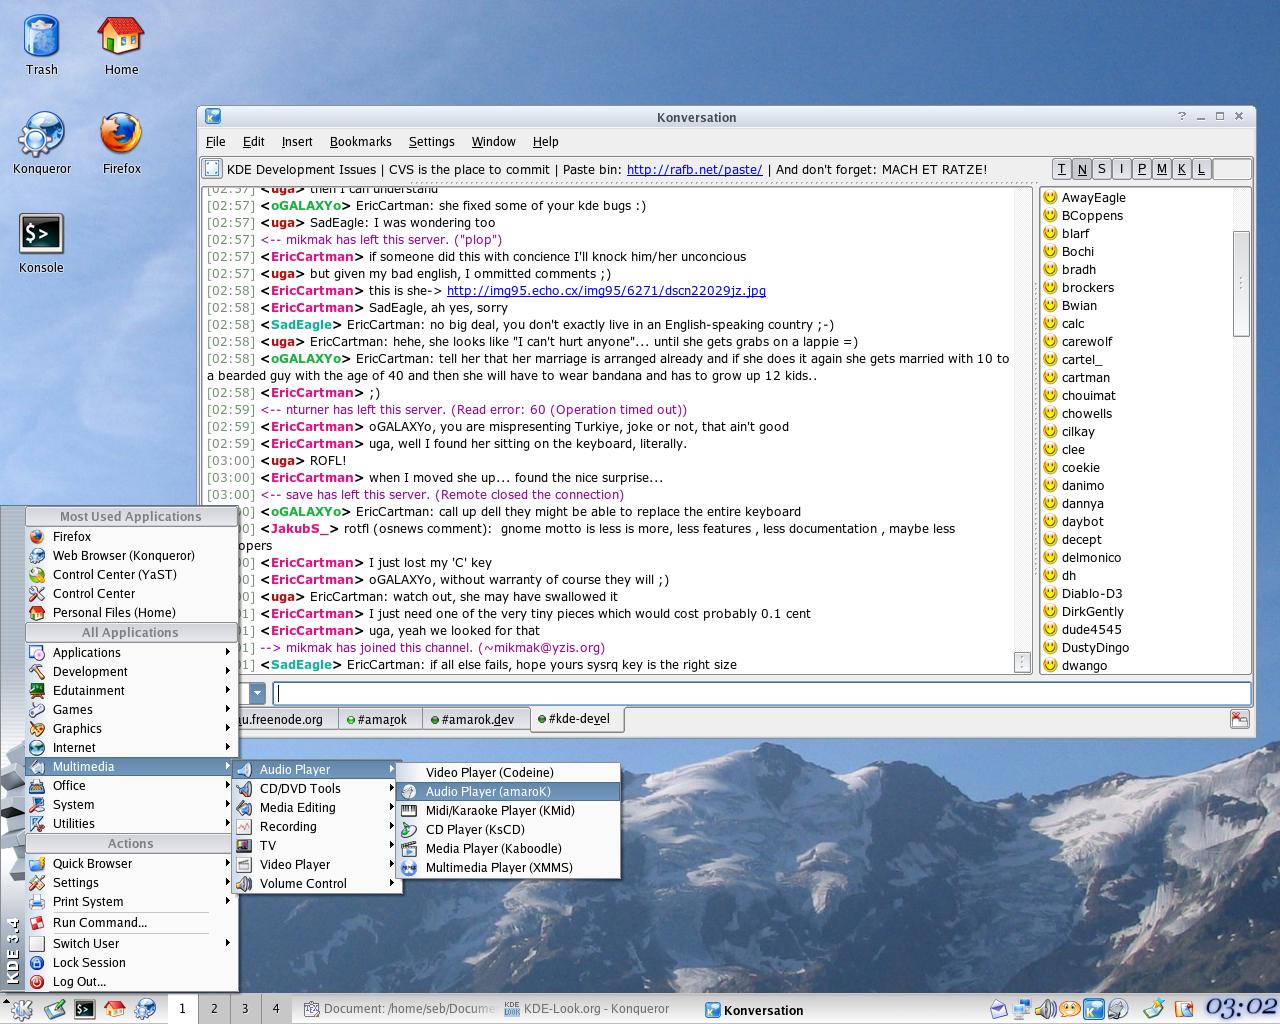
Task: Expand the Internet submenu
Action: click(x=130, y=747)
